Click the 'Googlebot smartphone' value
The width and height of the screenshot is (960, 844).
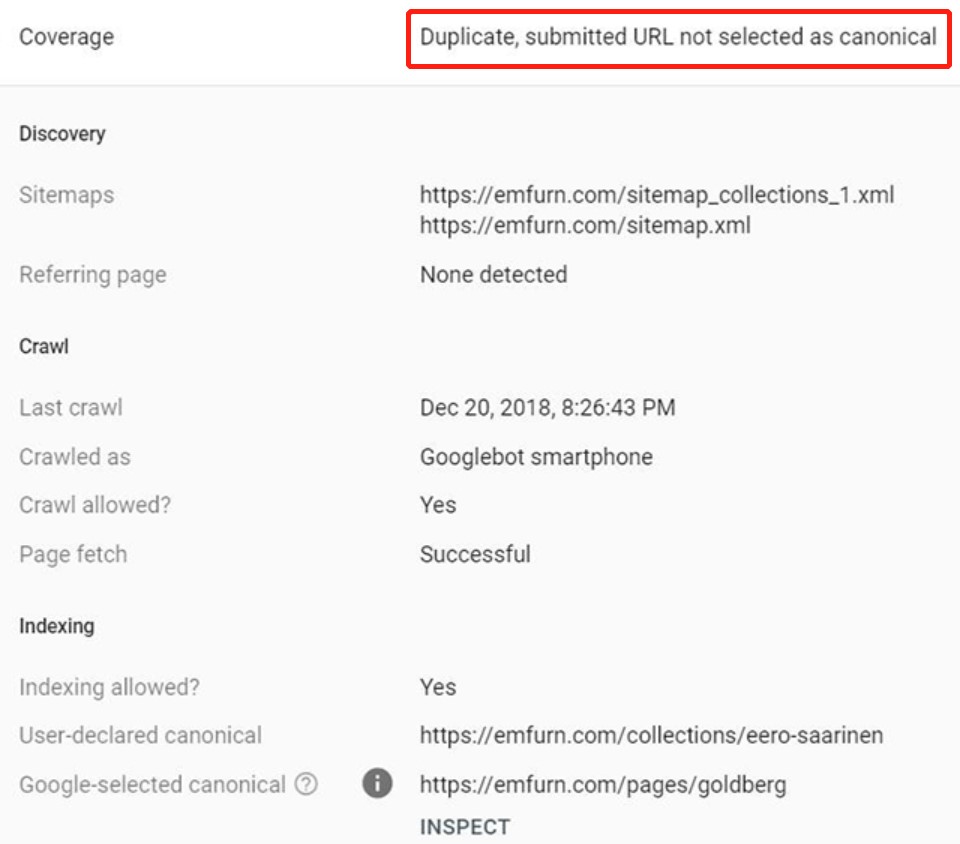(x=536, y=457)
